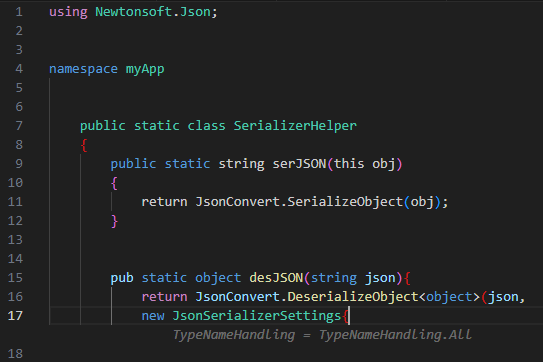This screenshot has height=362, width=543.
Task: Click the serJSON method name
Action: (x=299, y=164)
